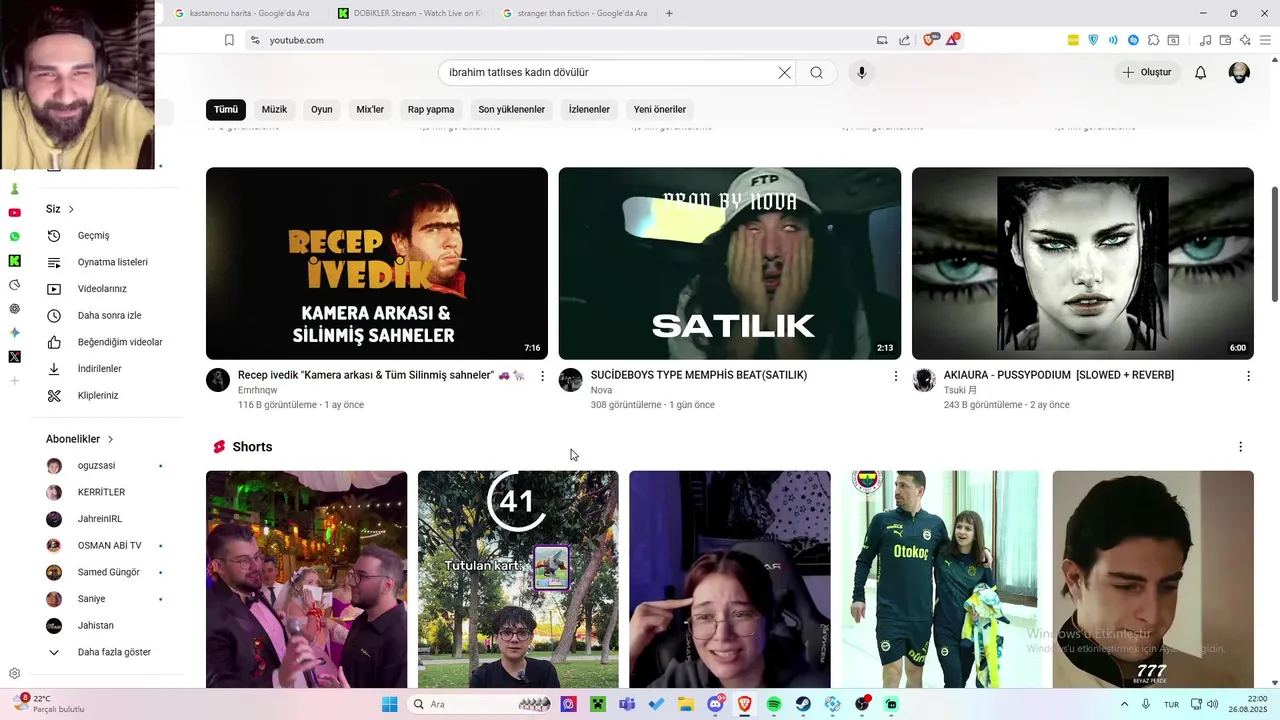
Task: Click the YouTube search magnifier button
Action: tap(817, 72)
